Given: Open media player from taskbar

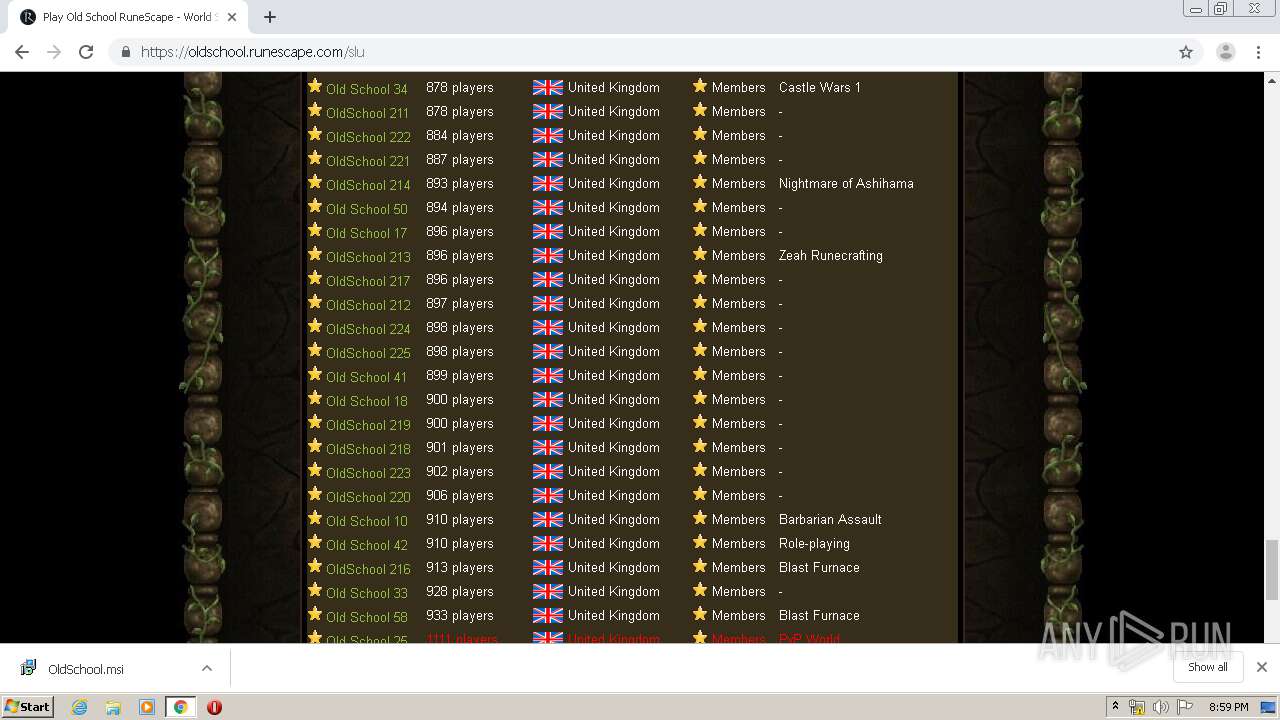Looking at the screenshot, I should (x=147, y=707).
